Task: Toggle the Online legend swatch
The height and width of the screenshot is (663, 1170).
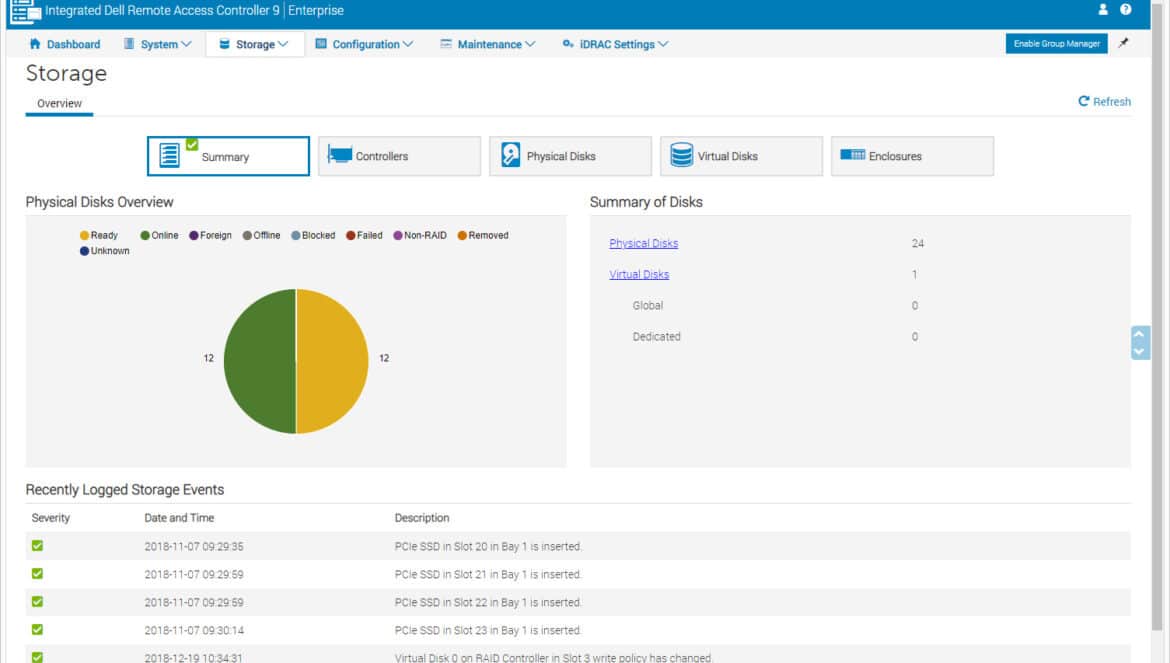Action: pyautogui.click(x=145, y=236)
